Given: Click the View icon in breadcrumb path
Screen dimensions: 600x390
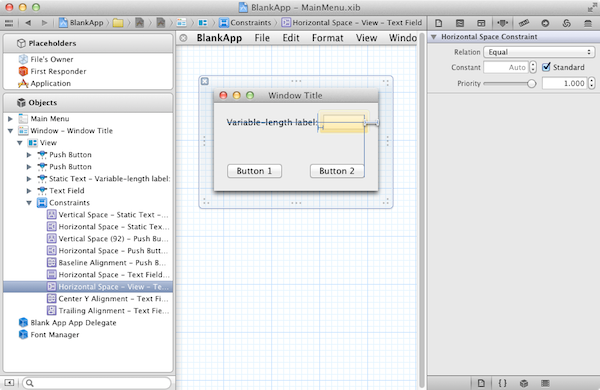Looking at the screenshot, I should click(202, 23).
